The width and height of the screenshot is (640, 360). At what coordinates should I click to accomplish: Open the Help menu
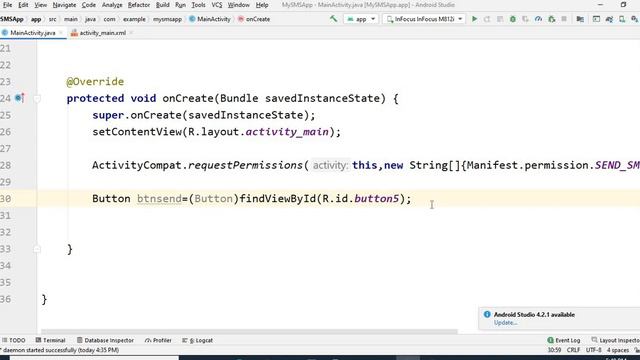[x=262, y=5]
